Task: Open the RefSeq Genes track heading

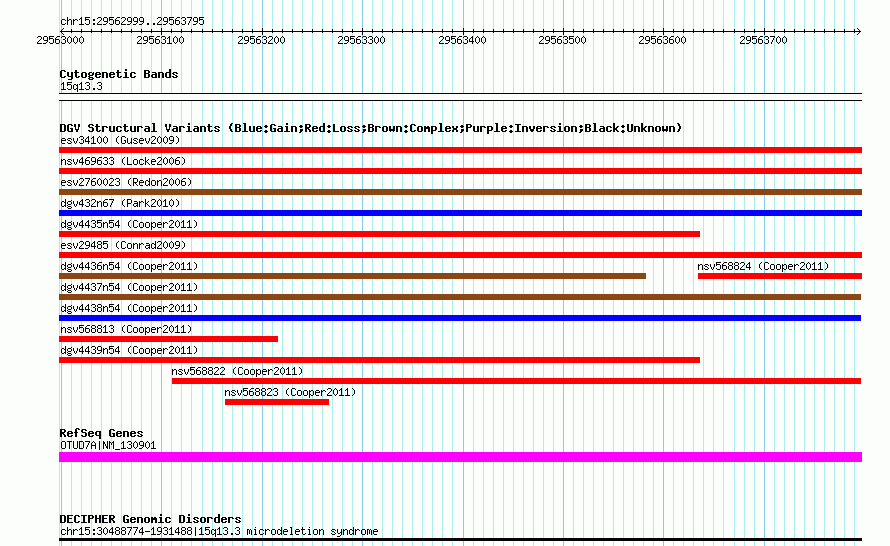Action: coord(101,433)
